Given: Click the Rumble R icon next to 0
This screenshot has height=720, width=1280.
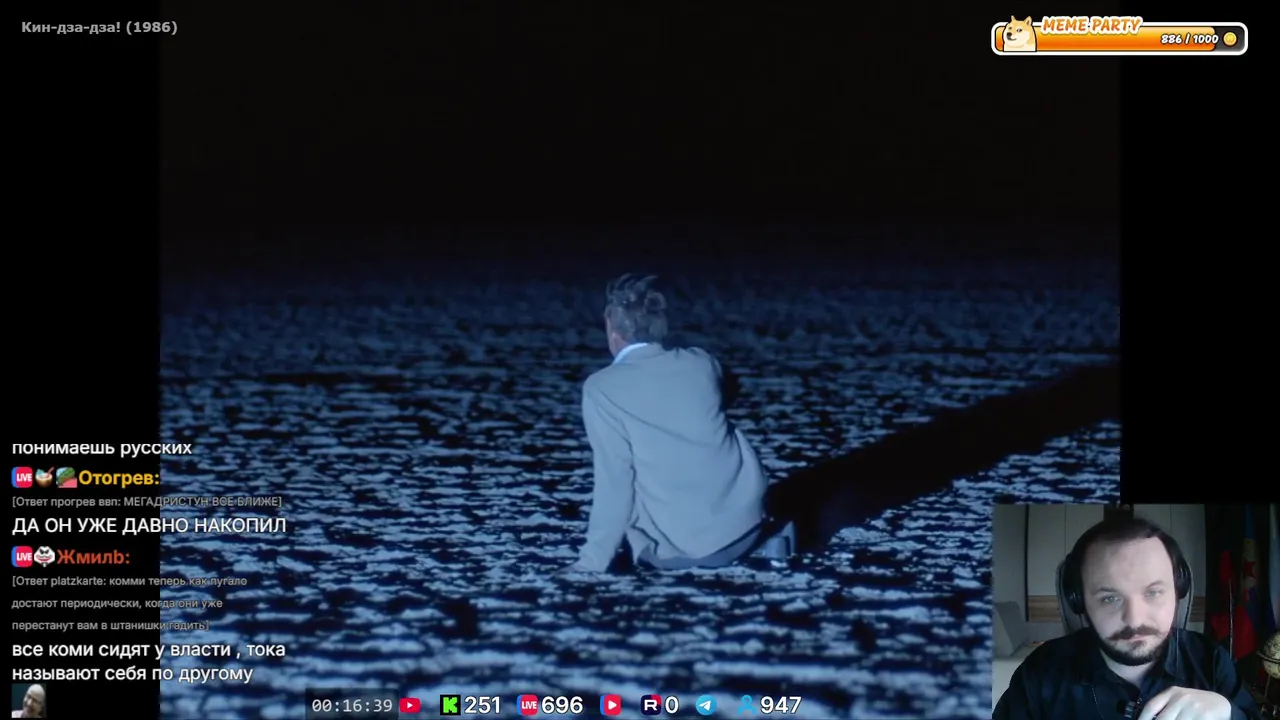Looking at the screenshot, I should click(x=651, y=706).
